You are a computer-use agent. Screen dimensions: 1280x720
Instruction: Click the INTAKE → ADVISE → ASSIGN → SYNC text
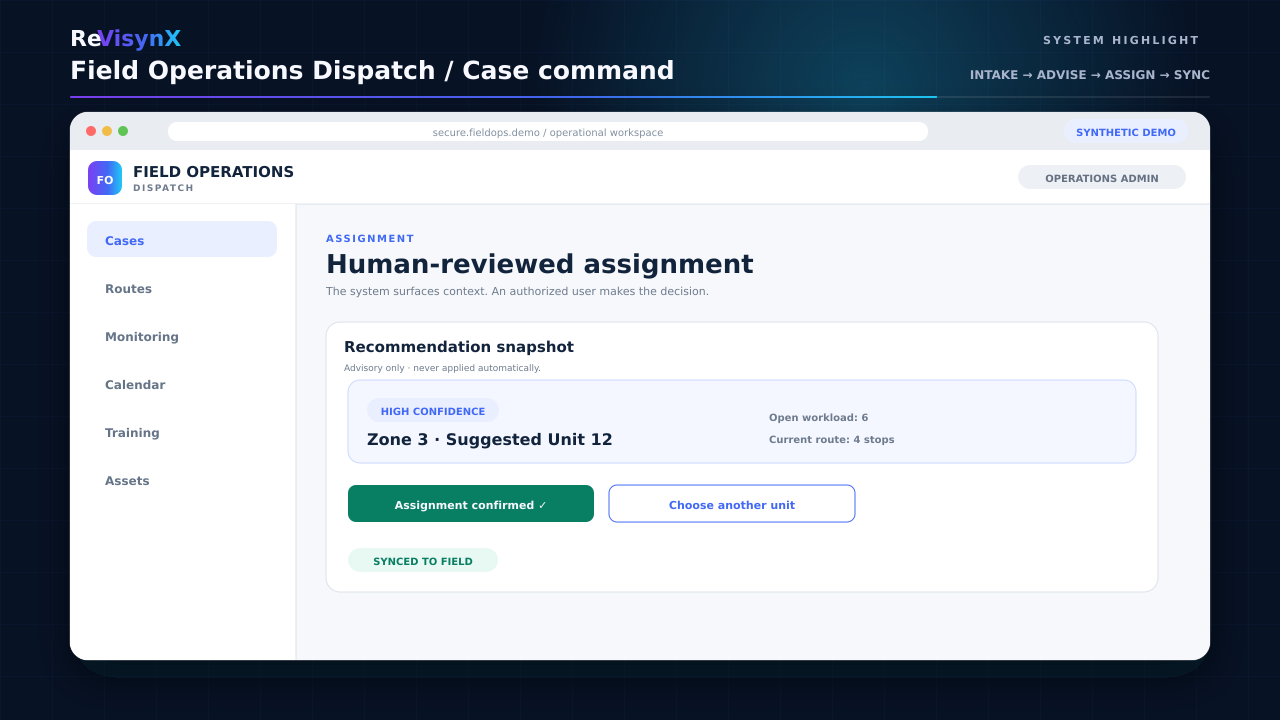click(x=1090, y=75)
